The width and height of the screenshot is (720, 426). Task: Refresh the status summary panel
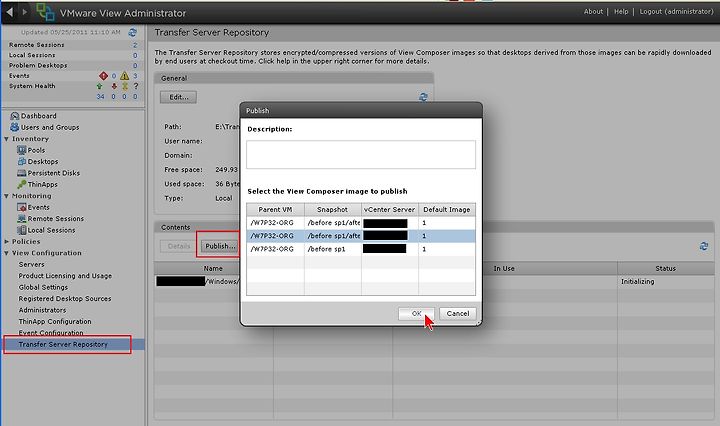[133, 32]
